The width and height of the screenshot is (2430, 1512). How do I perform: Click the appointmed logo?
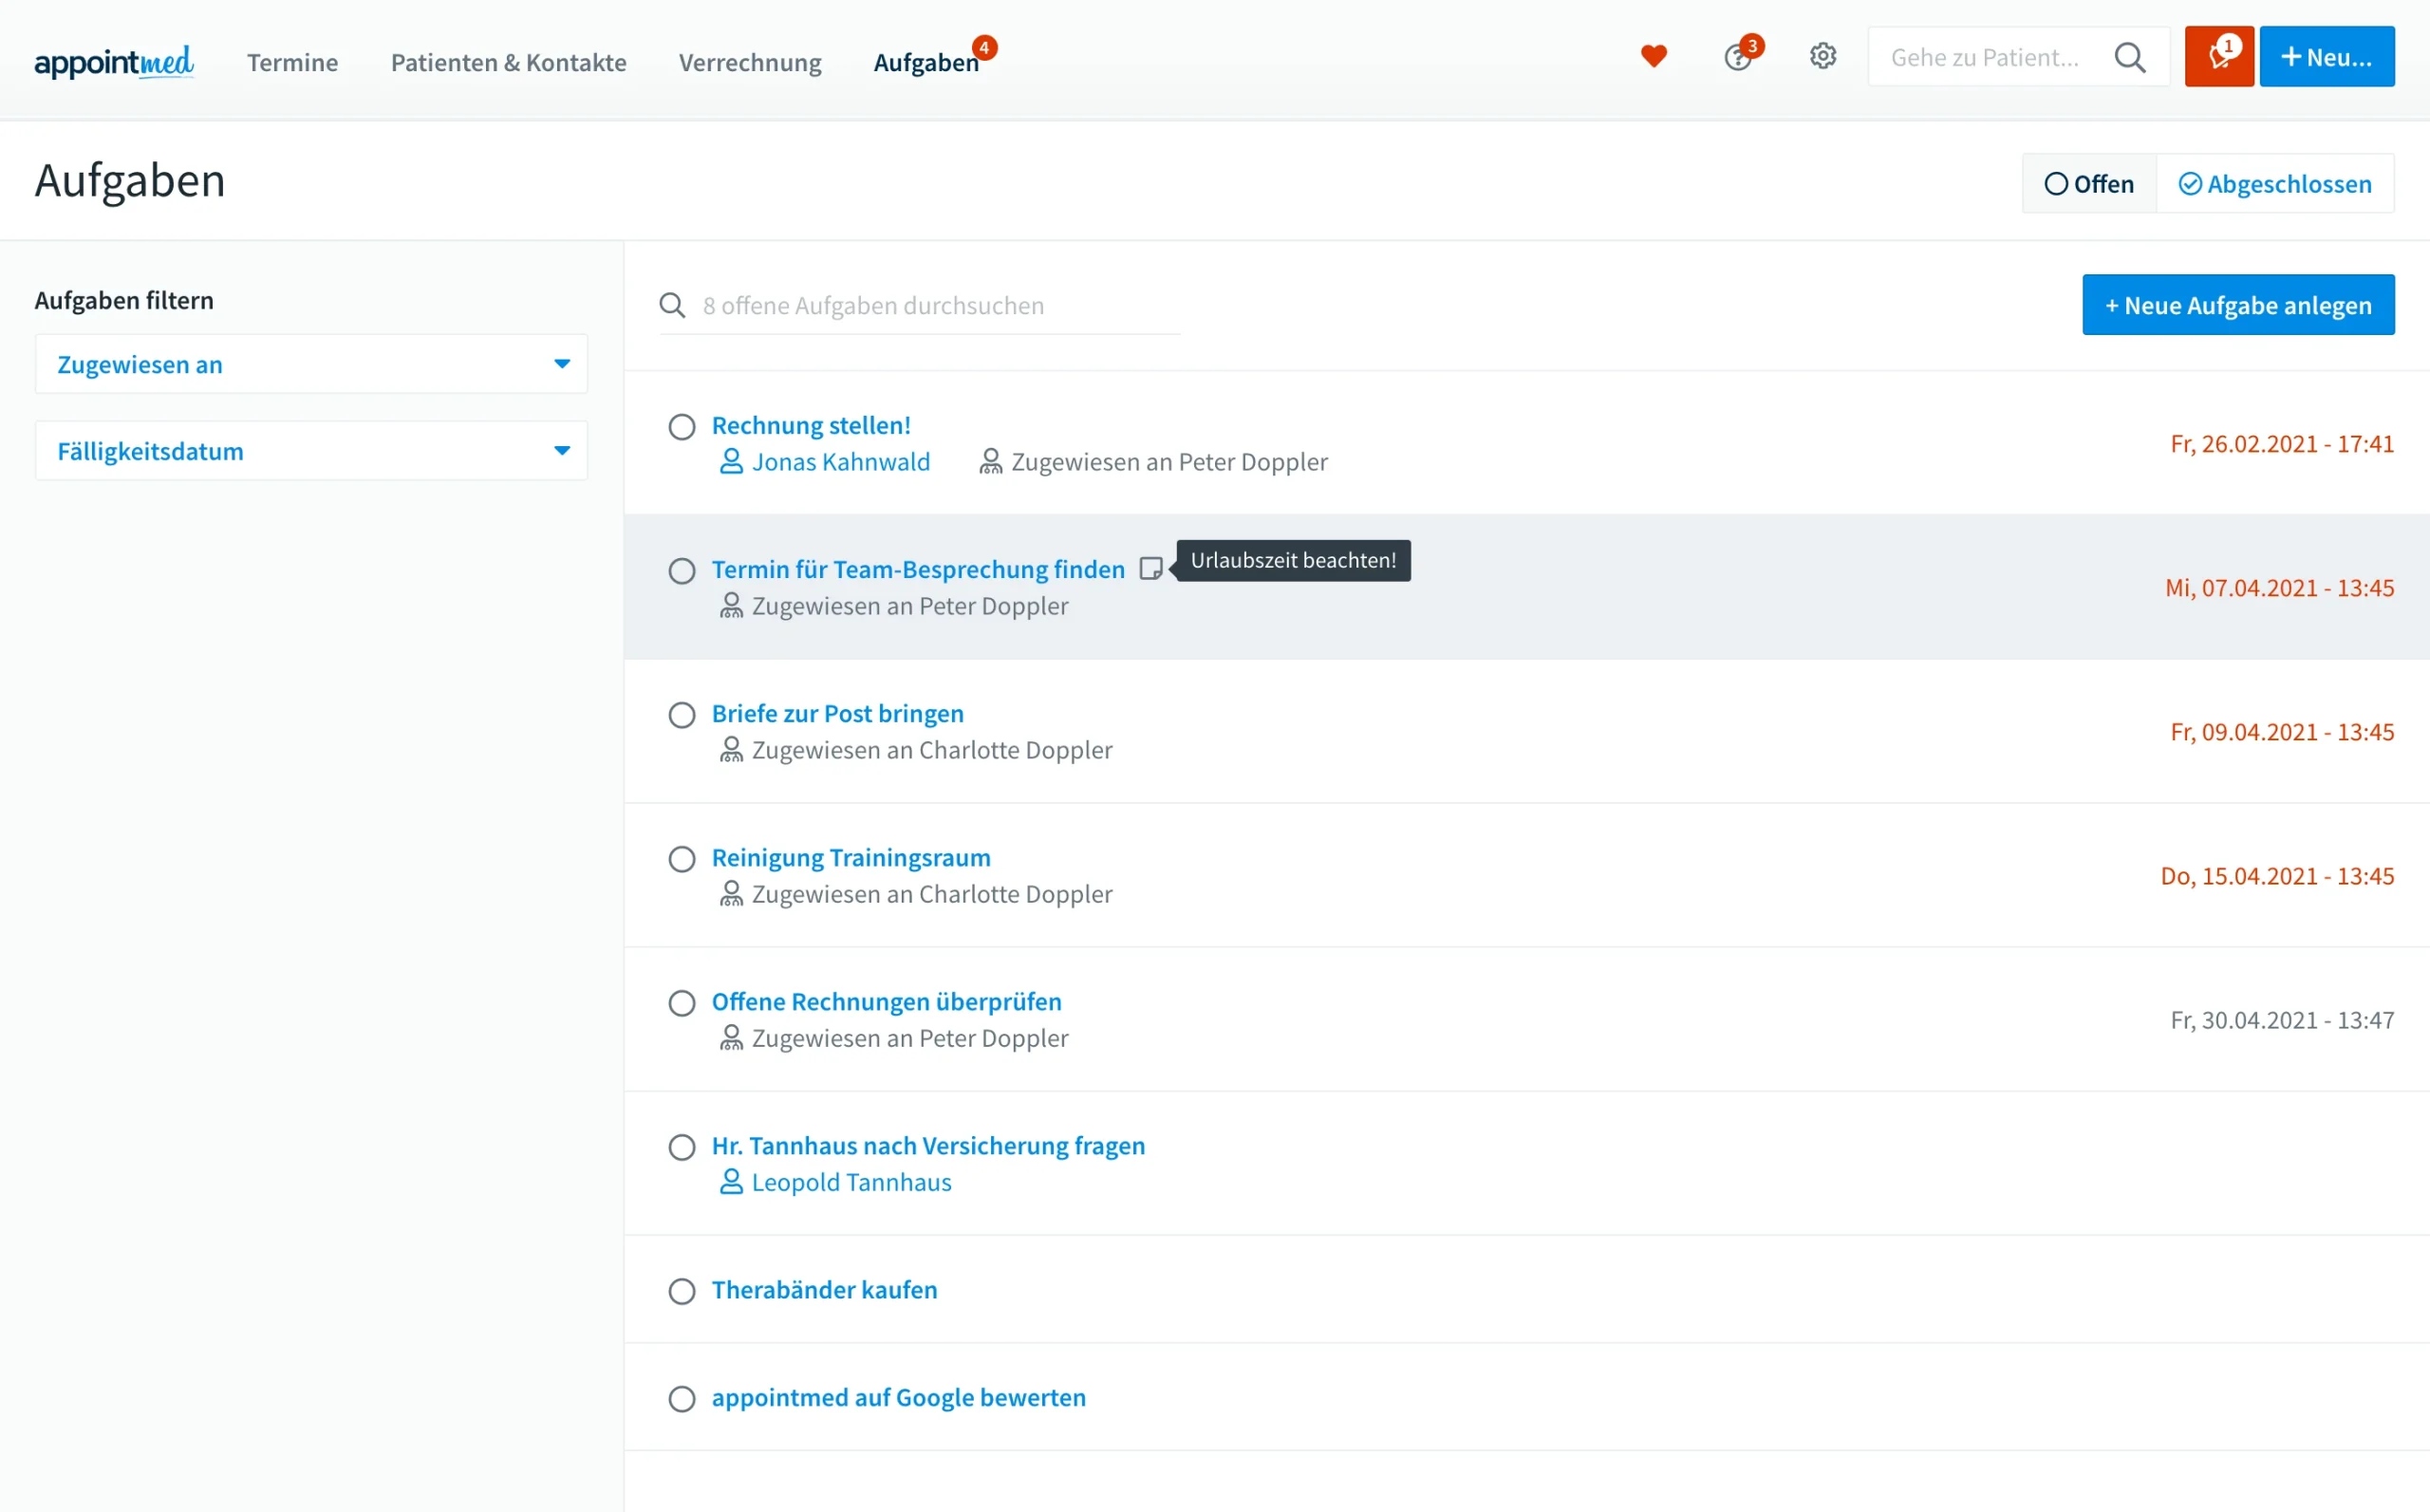114,62
